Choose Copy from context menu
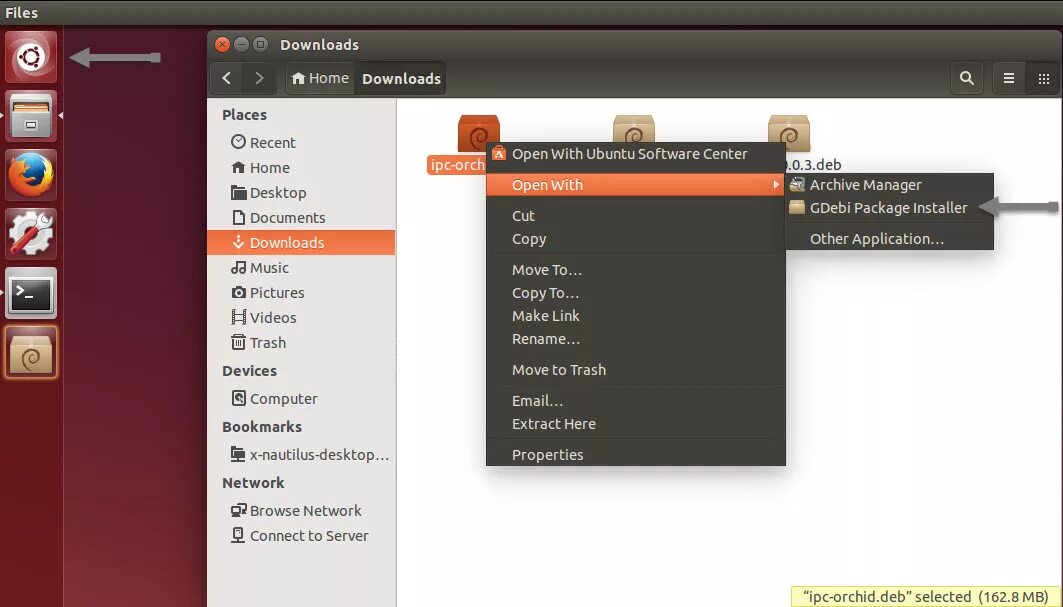The width and height of the screenshot is (1063, 607). tap(635, 239)
